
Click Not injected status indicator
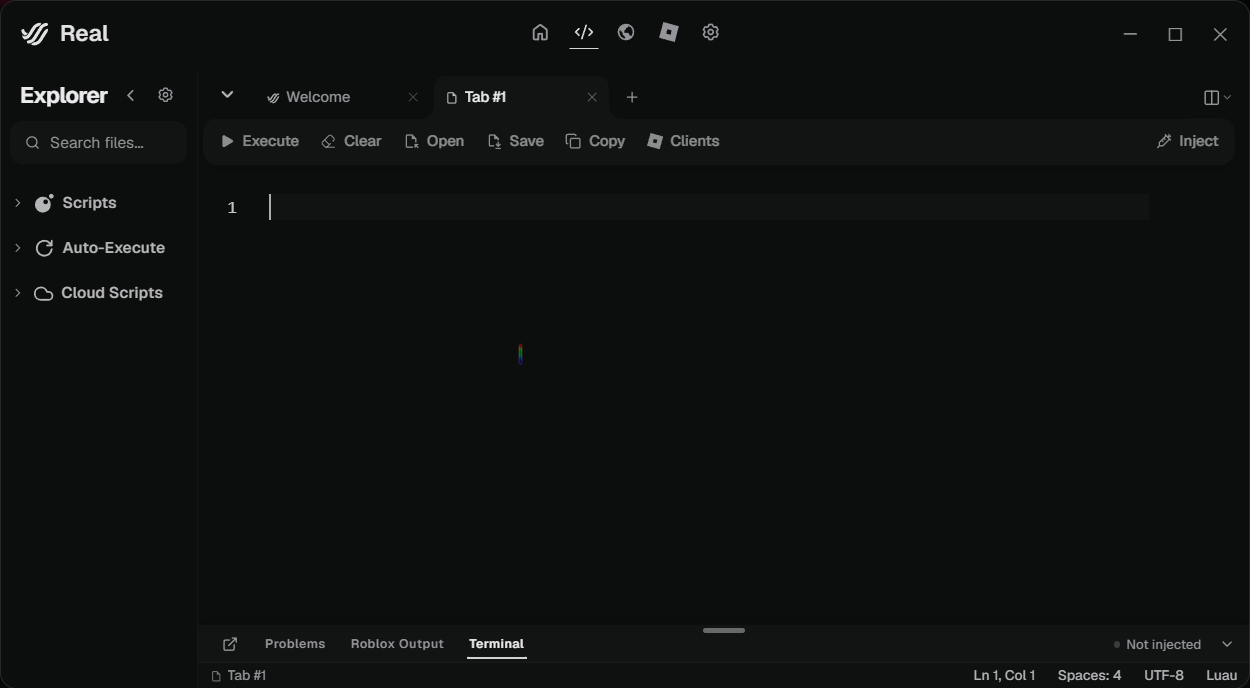click(1157, 645)
